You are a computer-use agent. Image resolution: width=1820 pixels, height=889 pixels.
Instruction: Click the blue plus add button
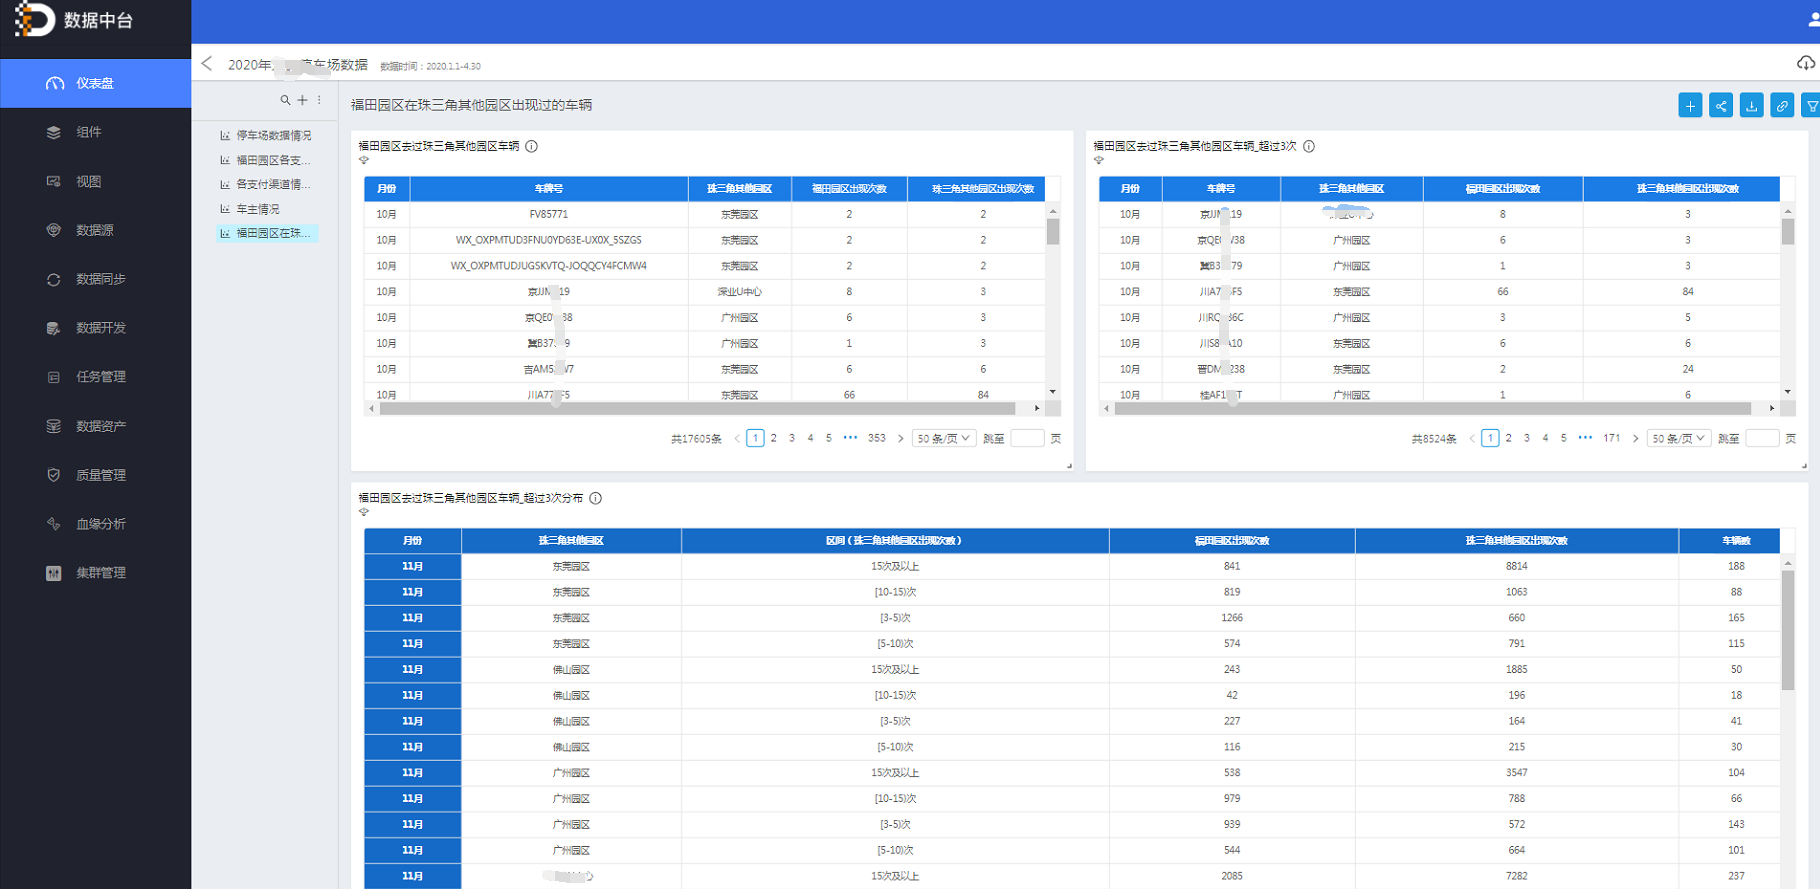[x=1690, y=106]
